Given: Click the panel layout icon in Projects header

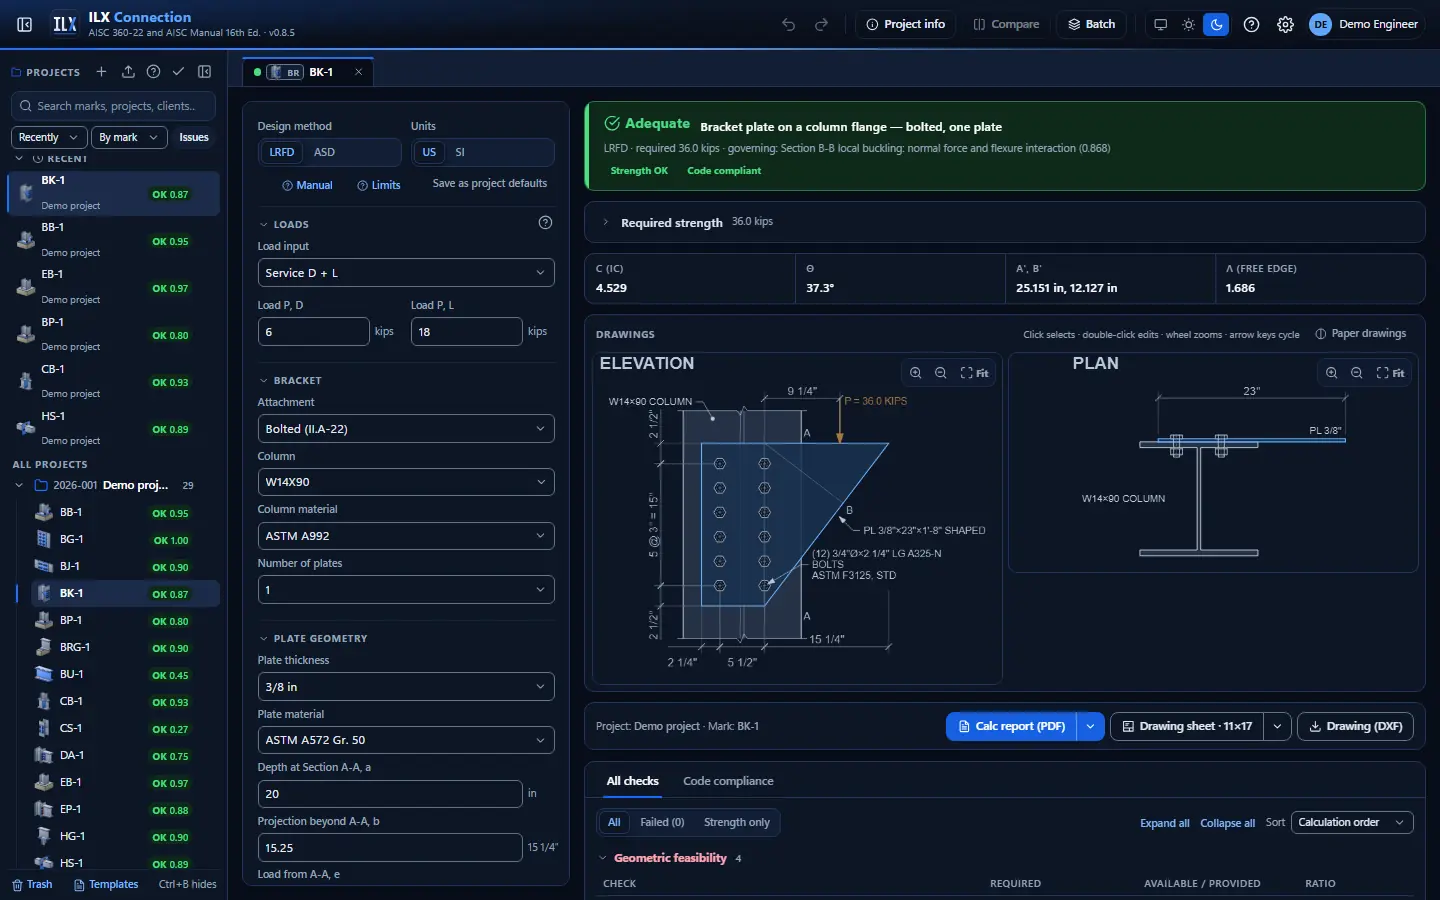Looking at the screenshot, I should [x=205, y=72].
